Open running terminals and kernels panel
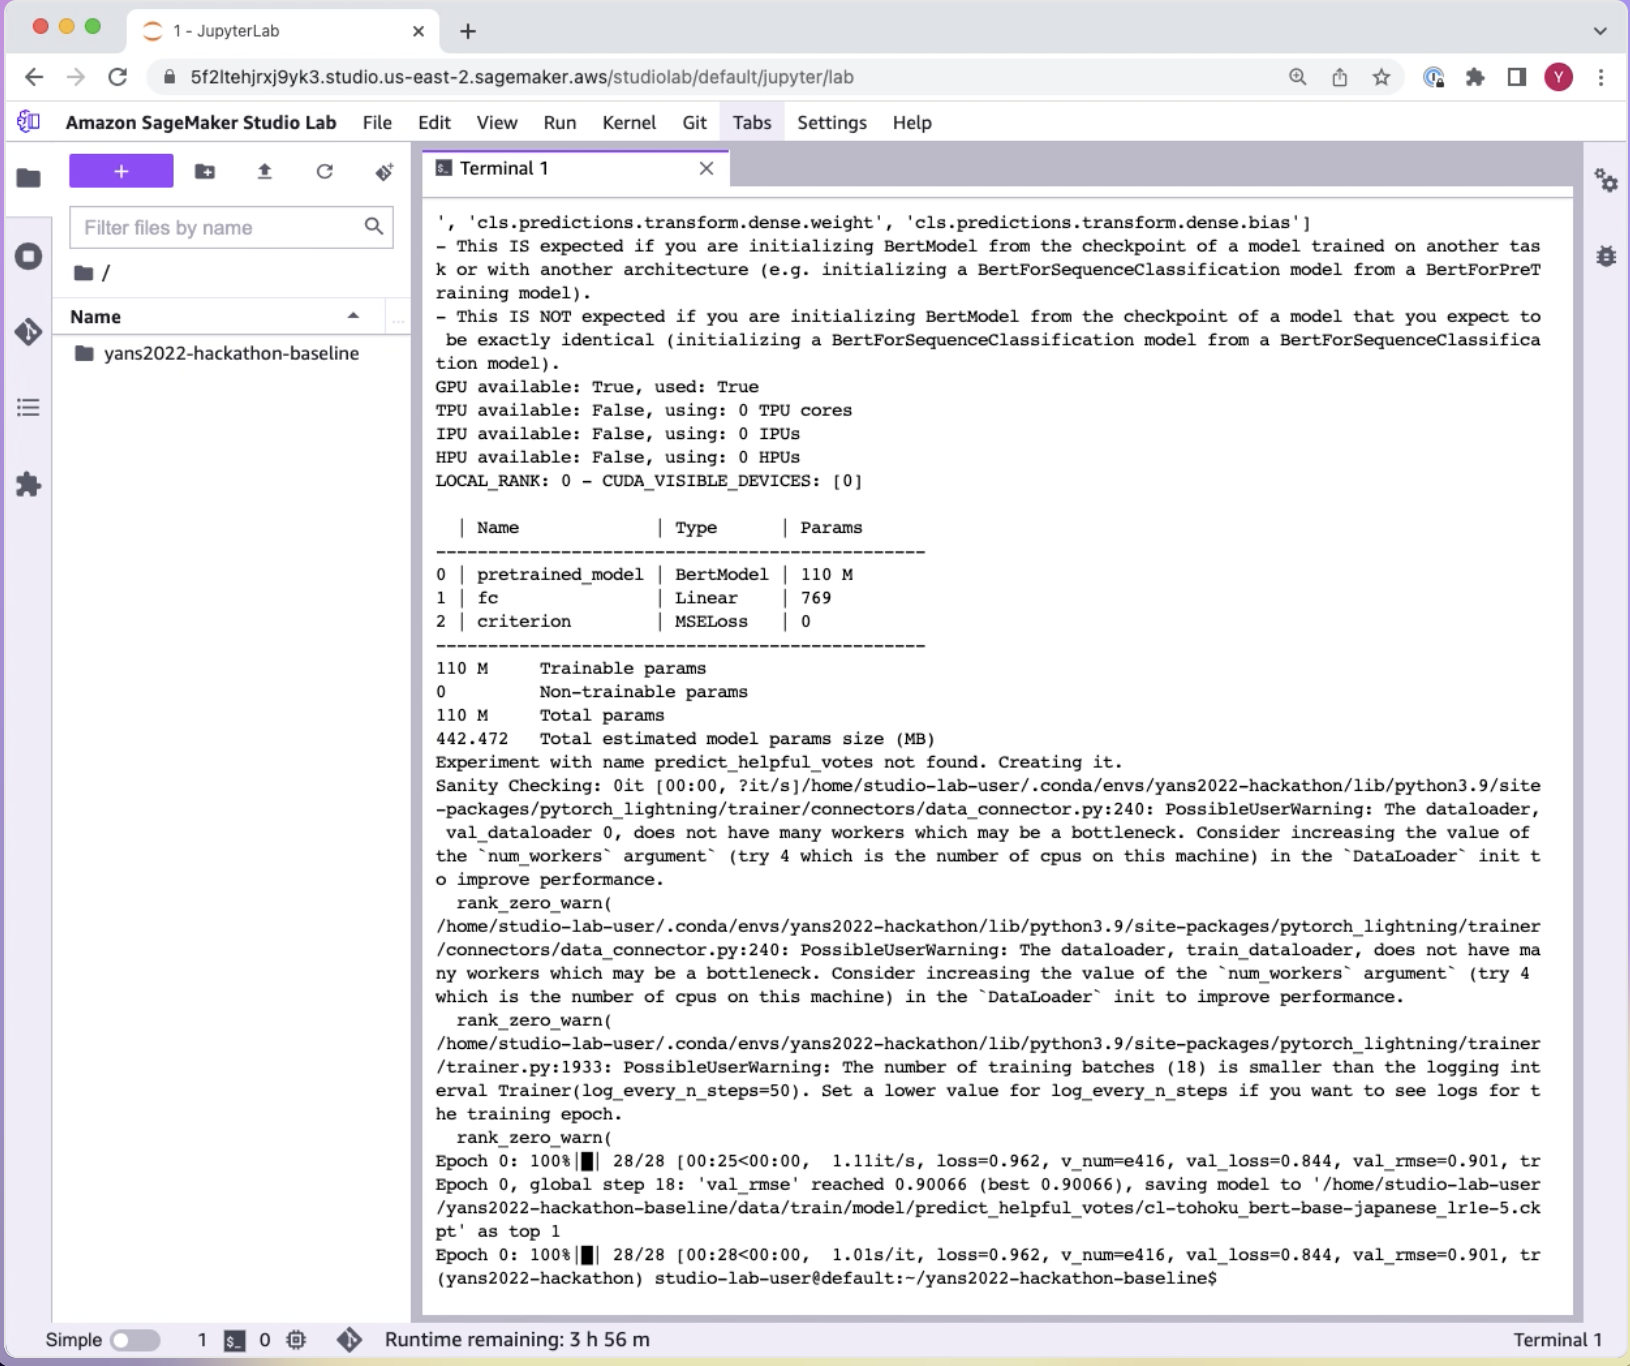Viewport: 1630px width, 1366px height. click(28, 256)
